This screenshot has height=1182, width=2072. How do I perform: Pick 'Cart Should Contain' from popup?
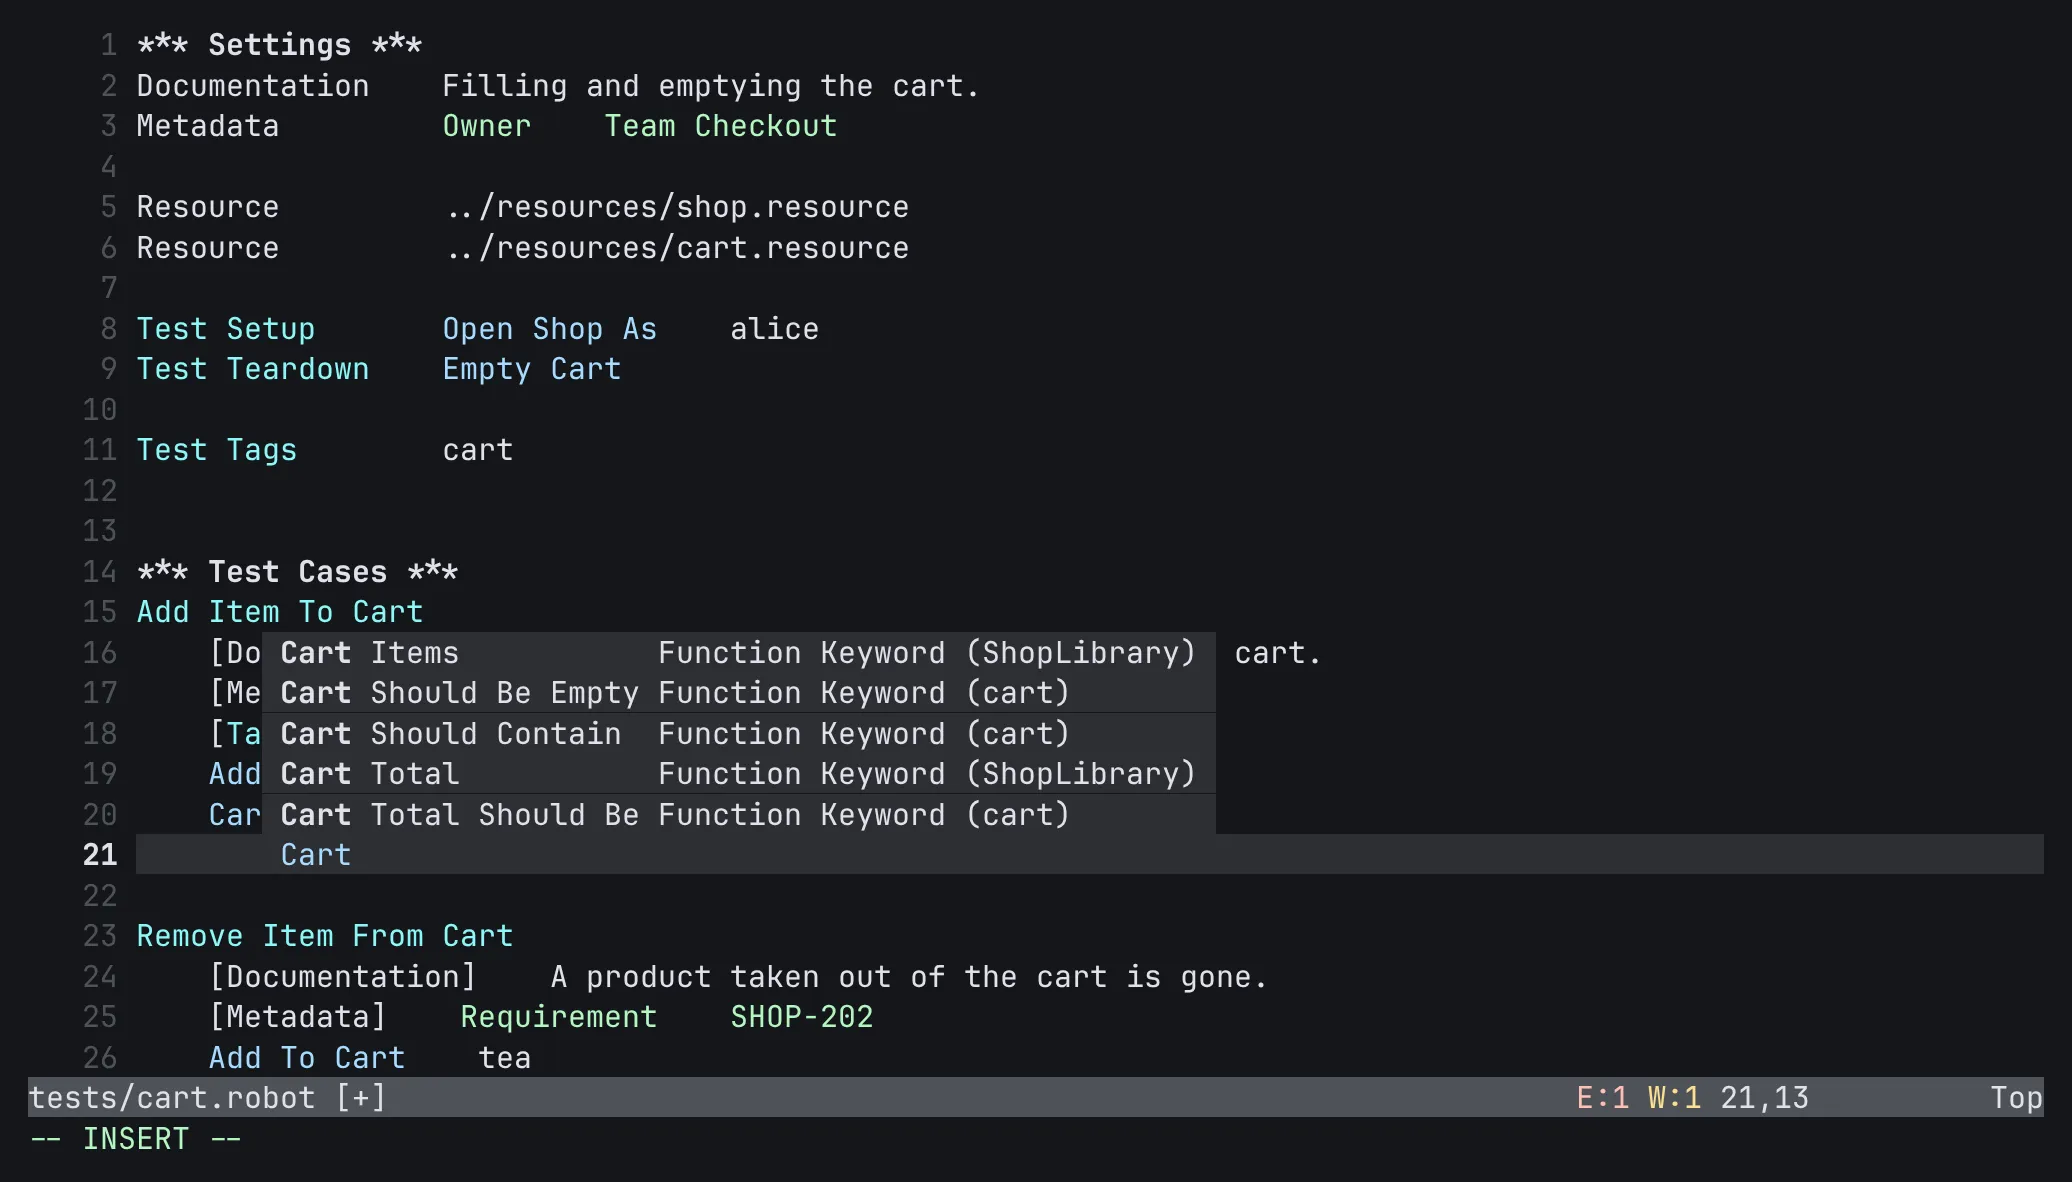click(x=738, y=733)
